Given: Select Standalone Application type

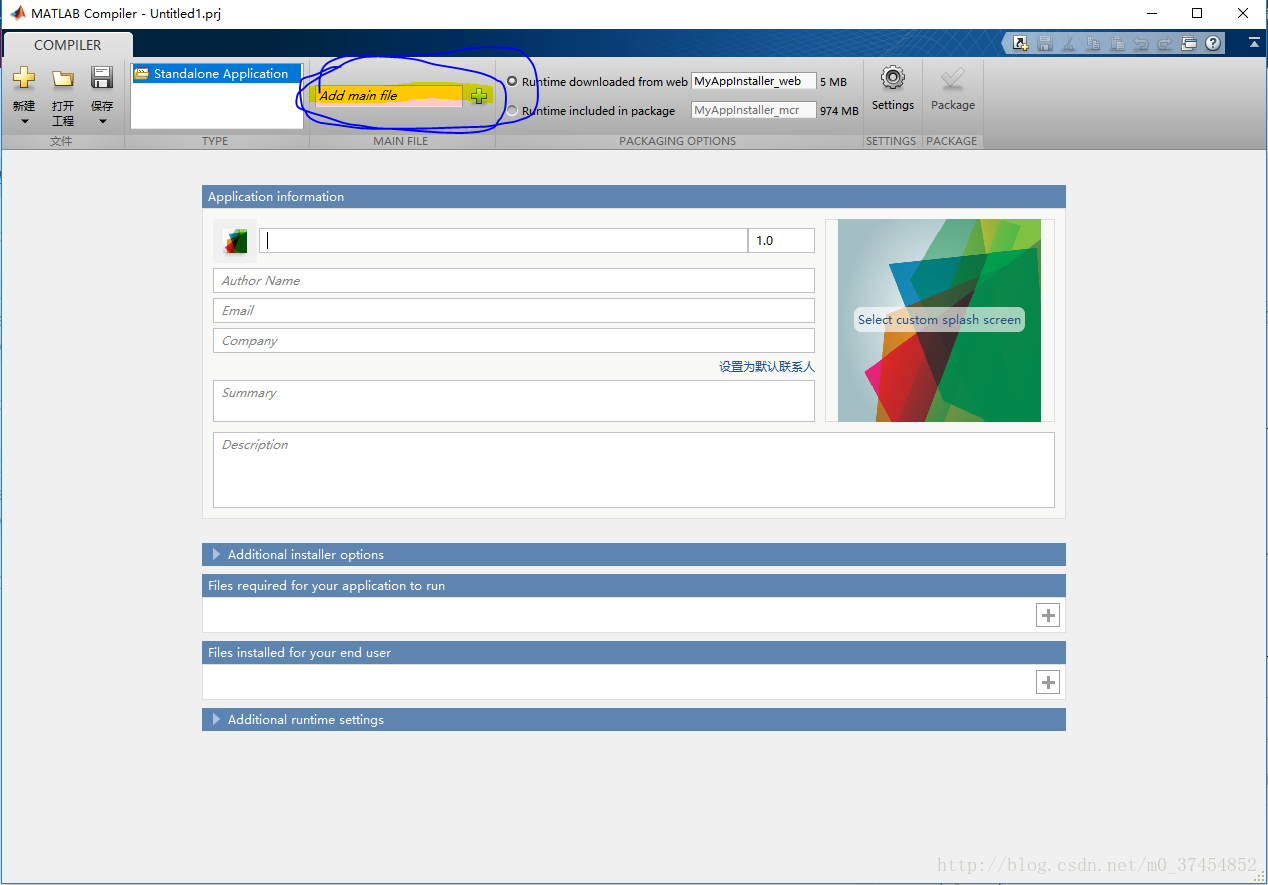Looking at the screenshot, I should coord(217,74).
